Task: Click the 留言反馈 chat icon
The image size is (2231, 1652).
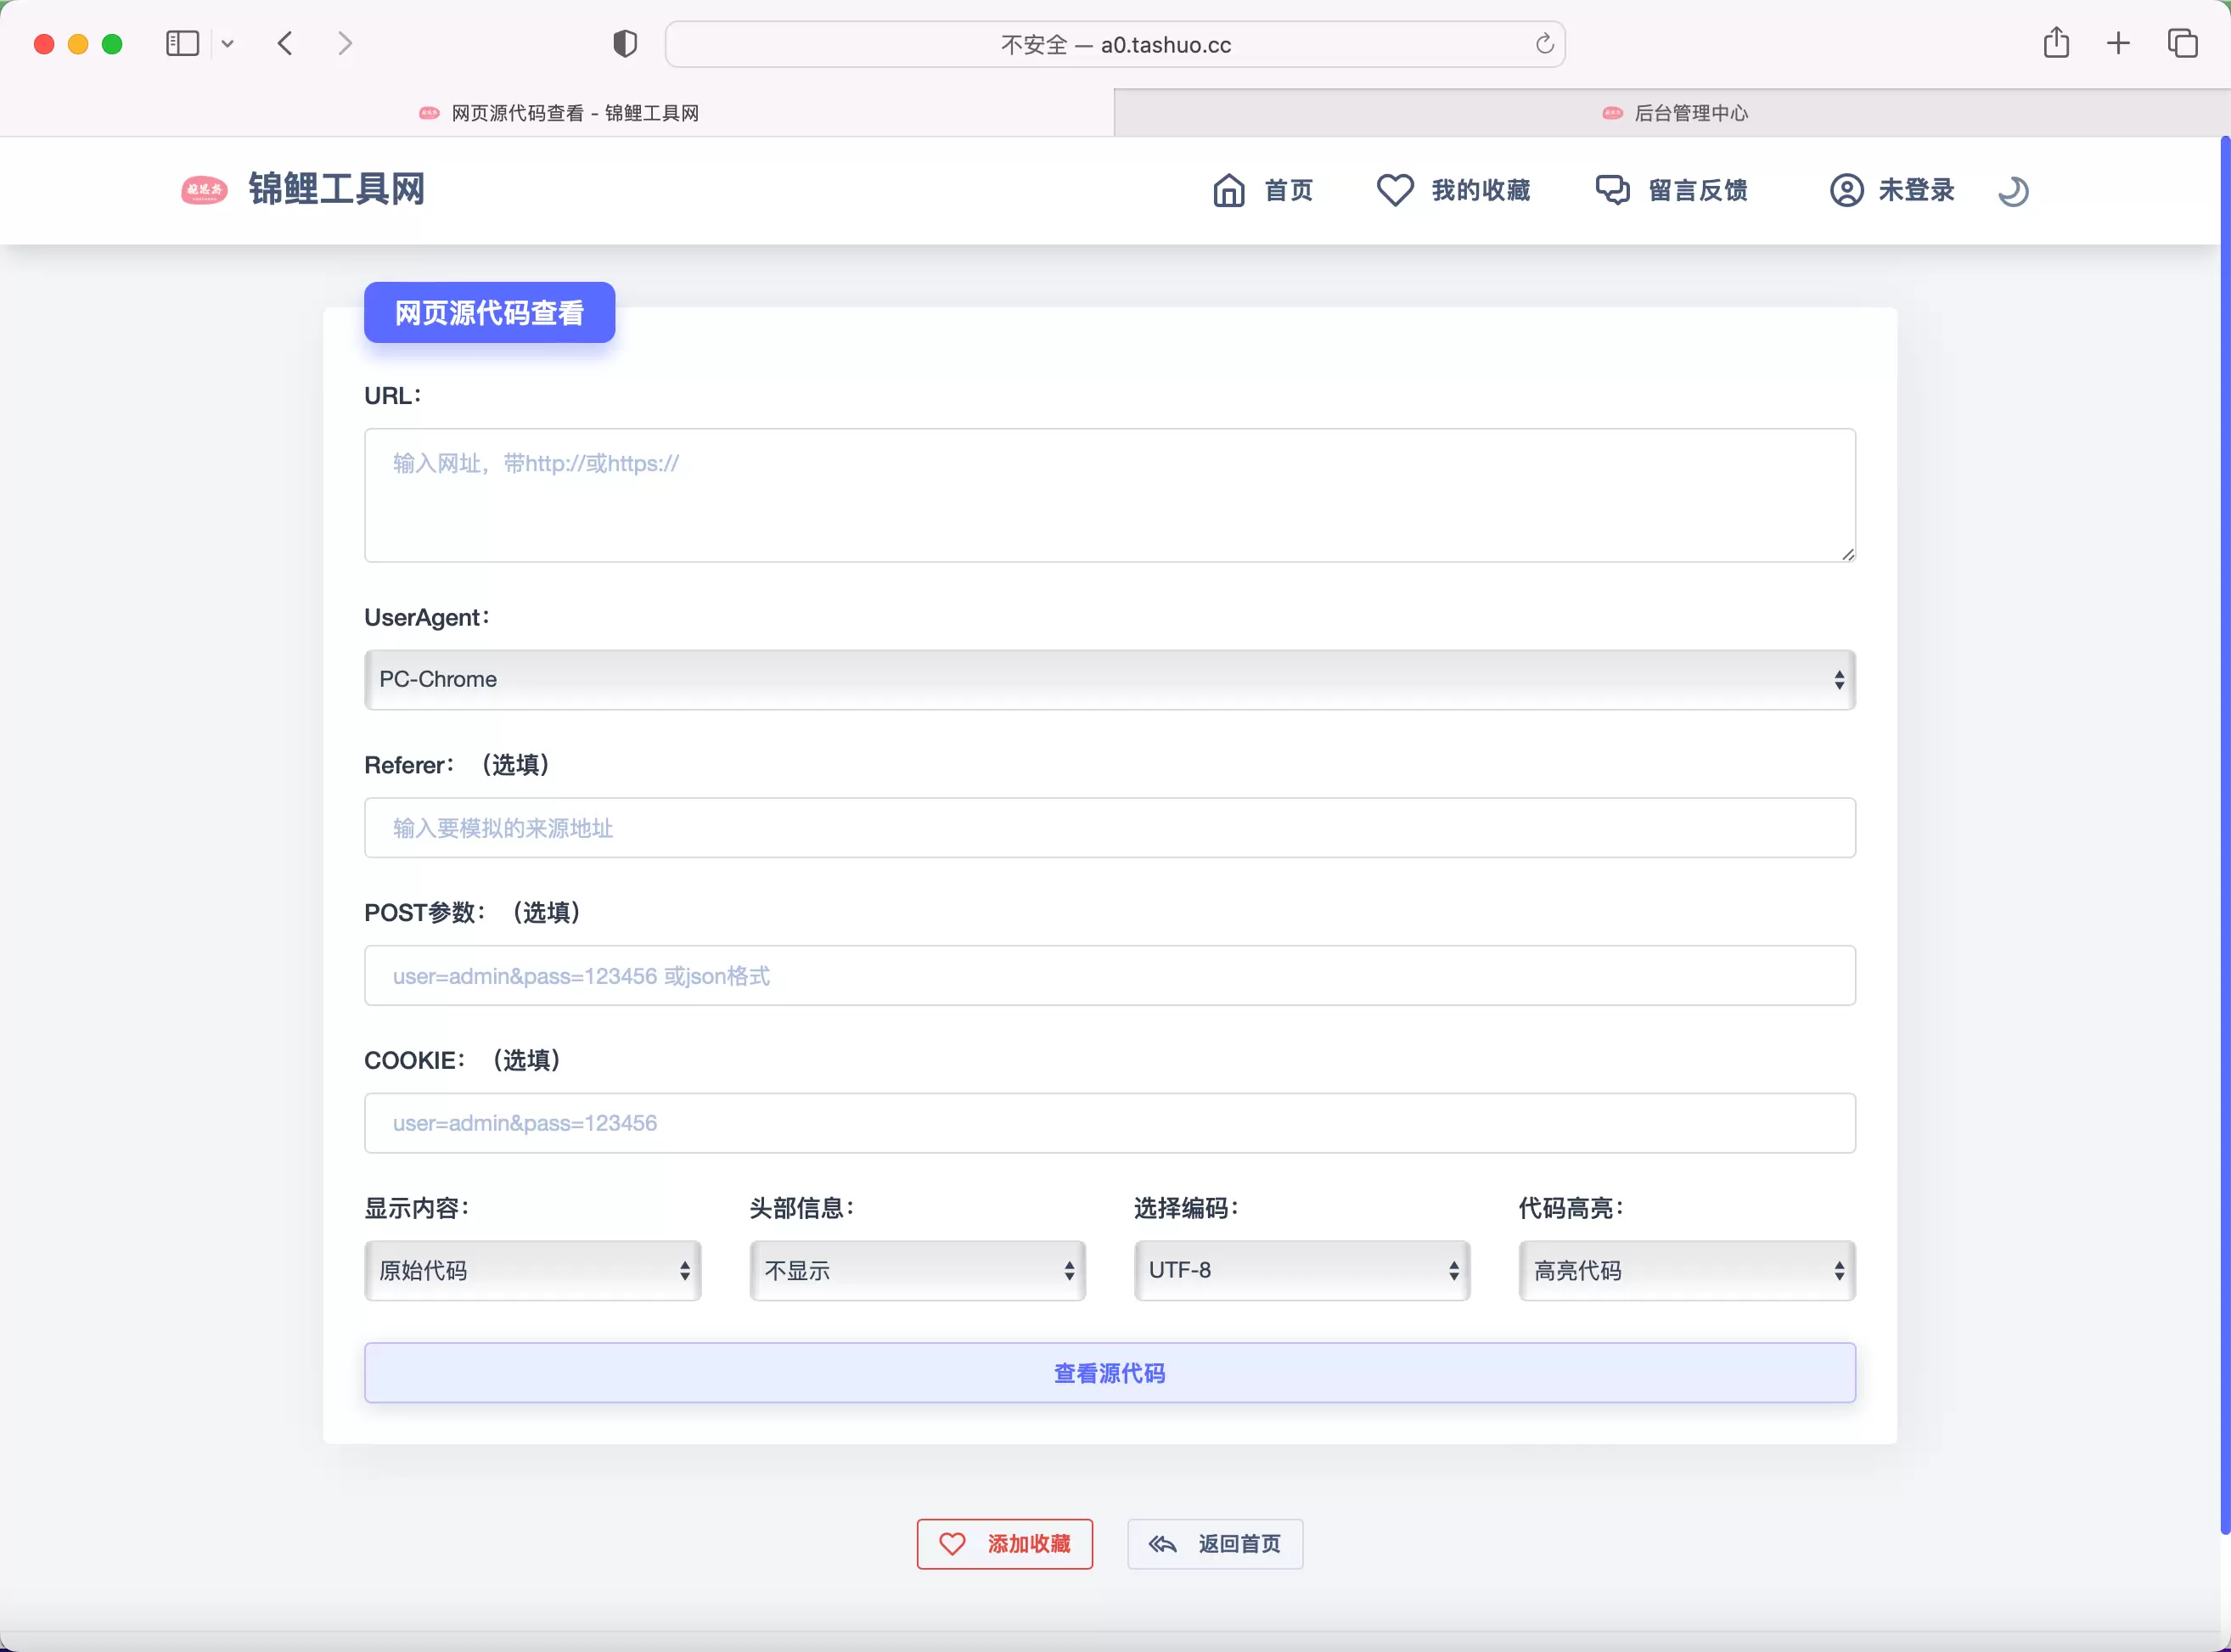Action: point(1611,189)
